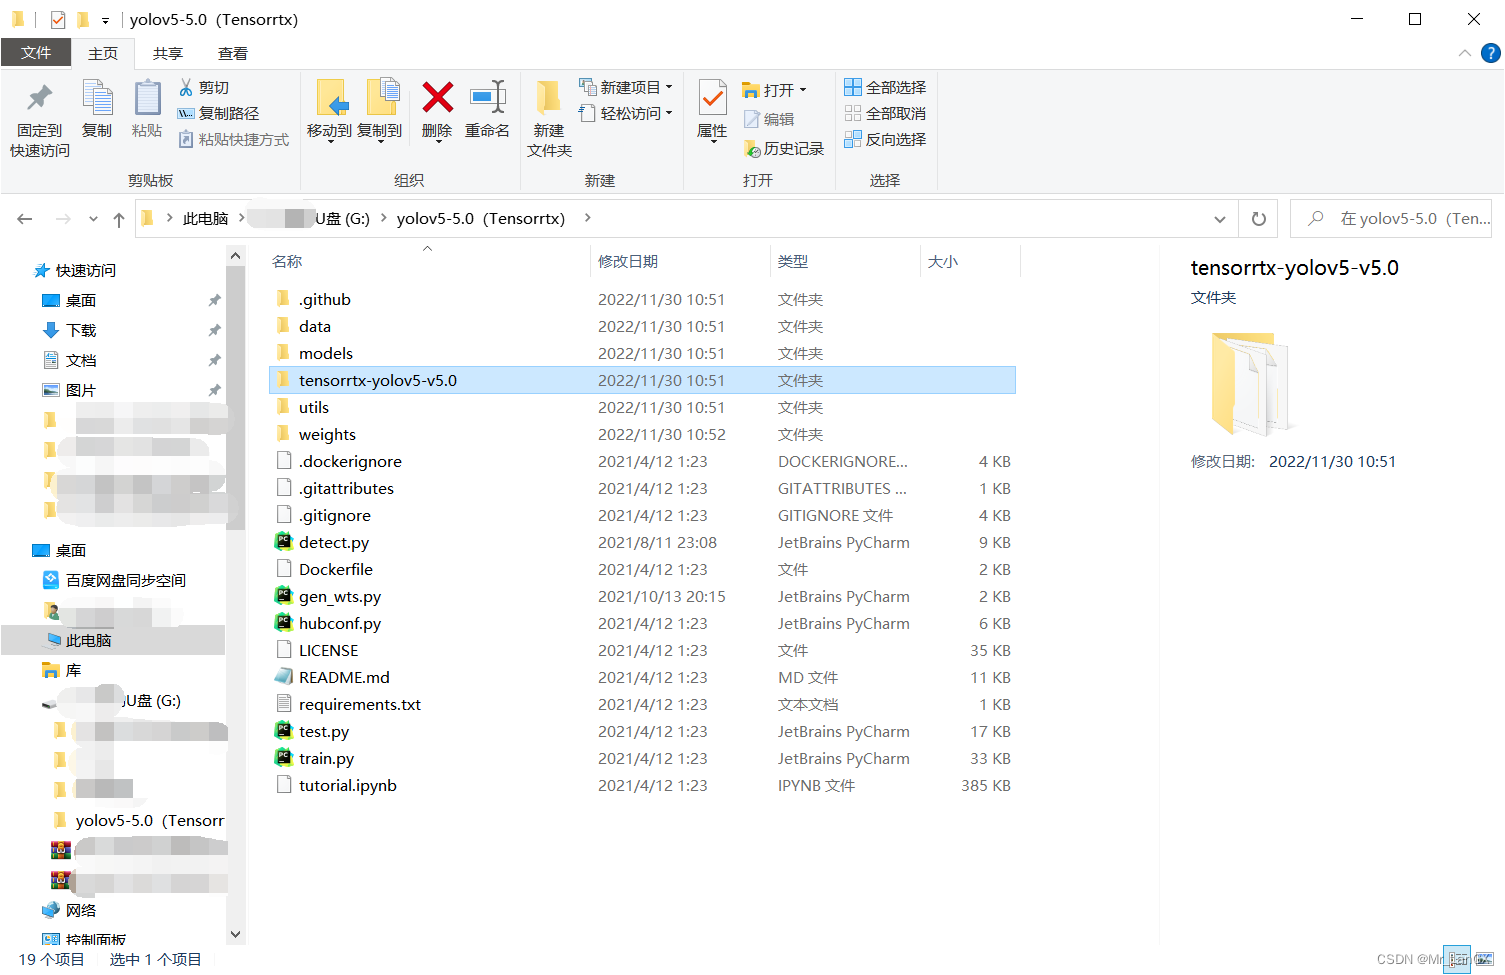Click History (历史记录) icon
The image size is (1505, 975).
[x=752, y=149]
